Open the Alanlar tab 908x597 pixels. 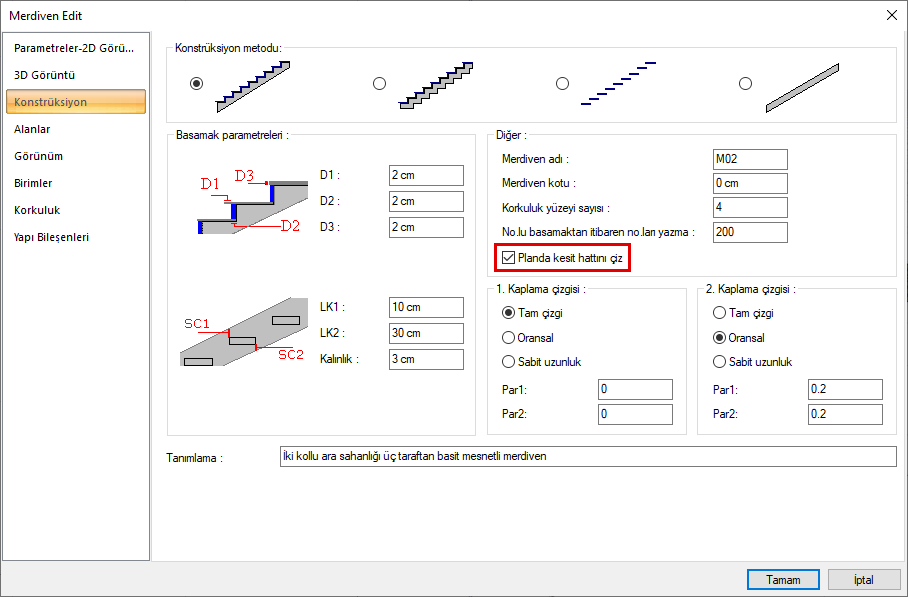click(x=76, y=129)
